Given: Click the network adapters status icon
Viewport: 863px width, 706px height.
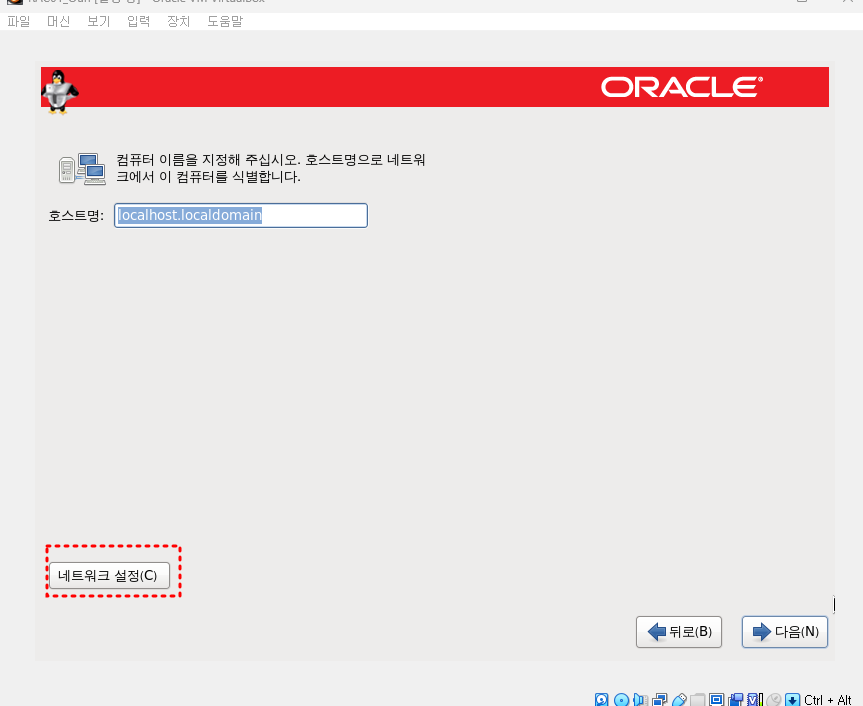Looking at the screenshot, I should [659, 699].
